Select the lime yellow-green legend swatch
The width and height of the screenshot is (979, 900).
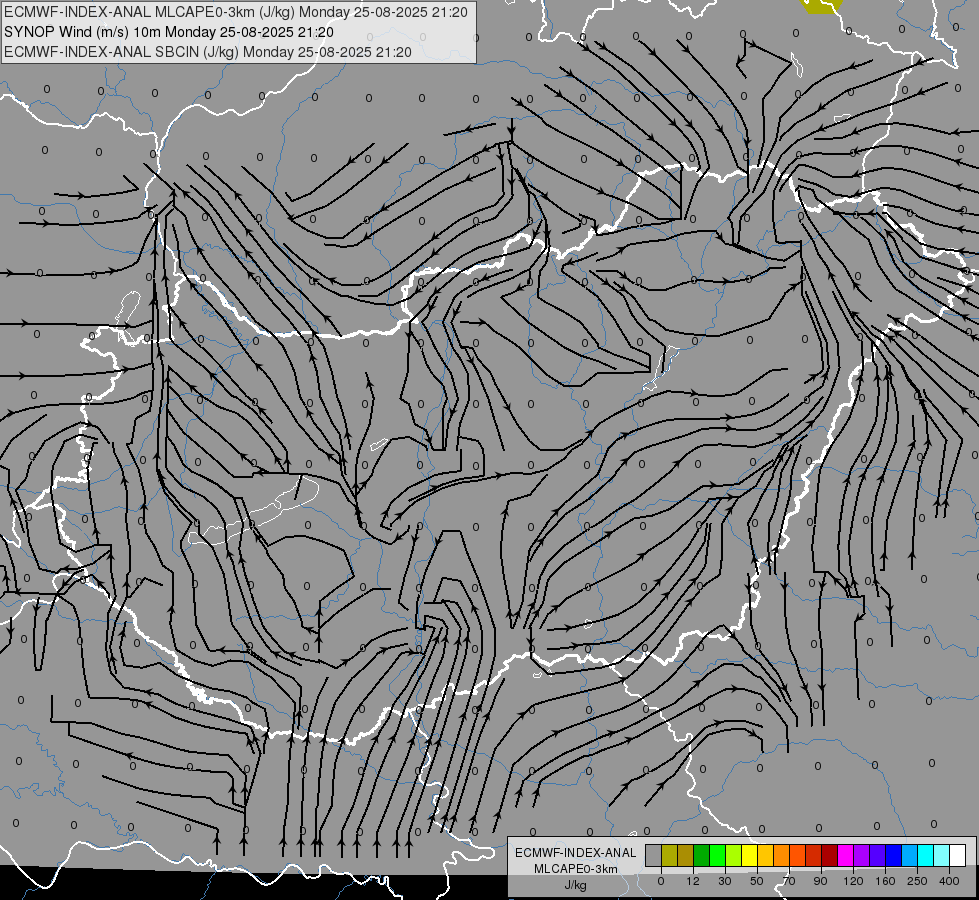click(734, 856)
